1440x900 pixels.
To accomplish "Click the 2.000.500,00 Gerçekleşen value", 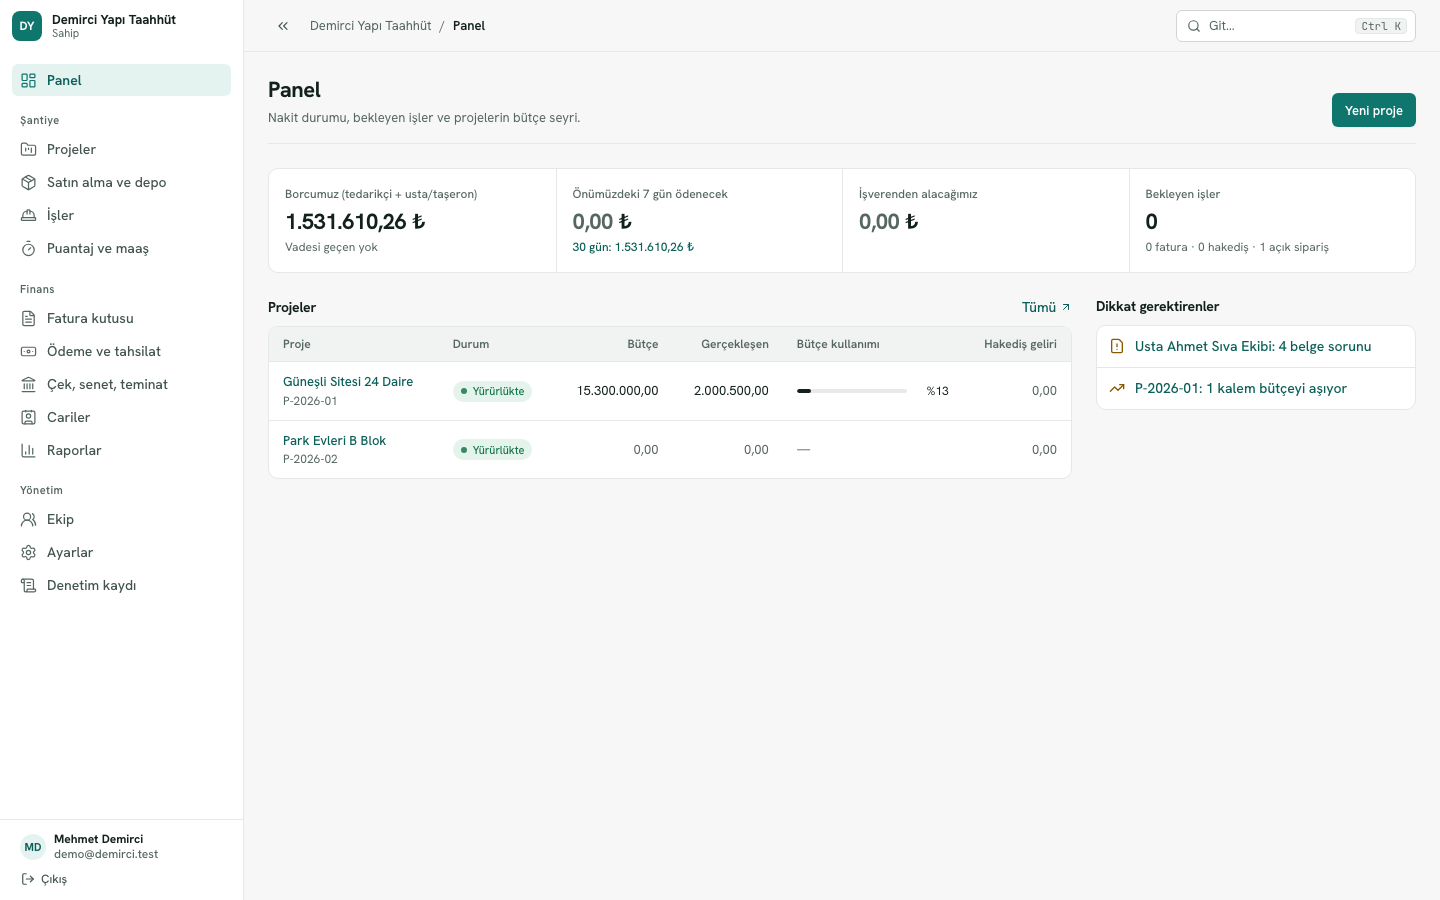I will tap(731, 391).
